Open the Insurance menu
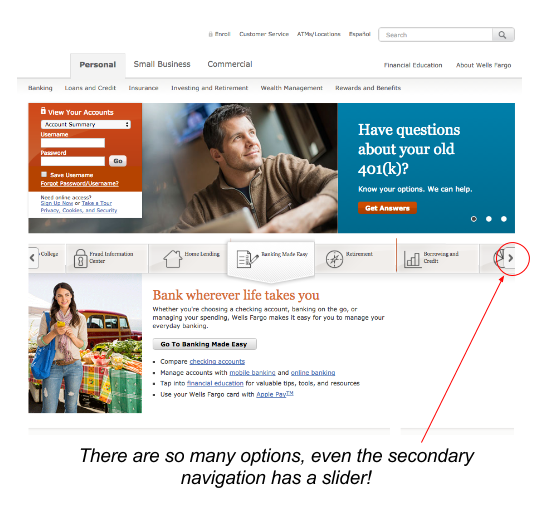The image size is (553, 507). [x=143, y=88]
